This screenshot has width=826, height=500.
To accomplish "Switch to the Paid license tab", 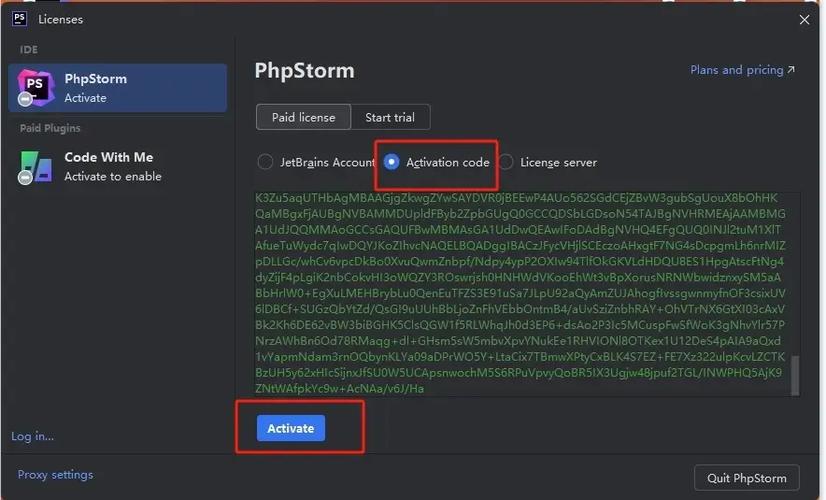I will coord(303,117).
